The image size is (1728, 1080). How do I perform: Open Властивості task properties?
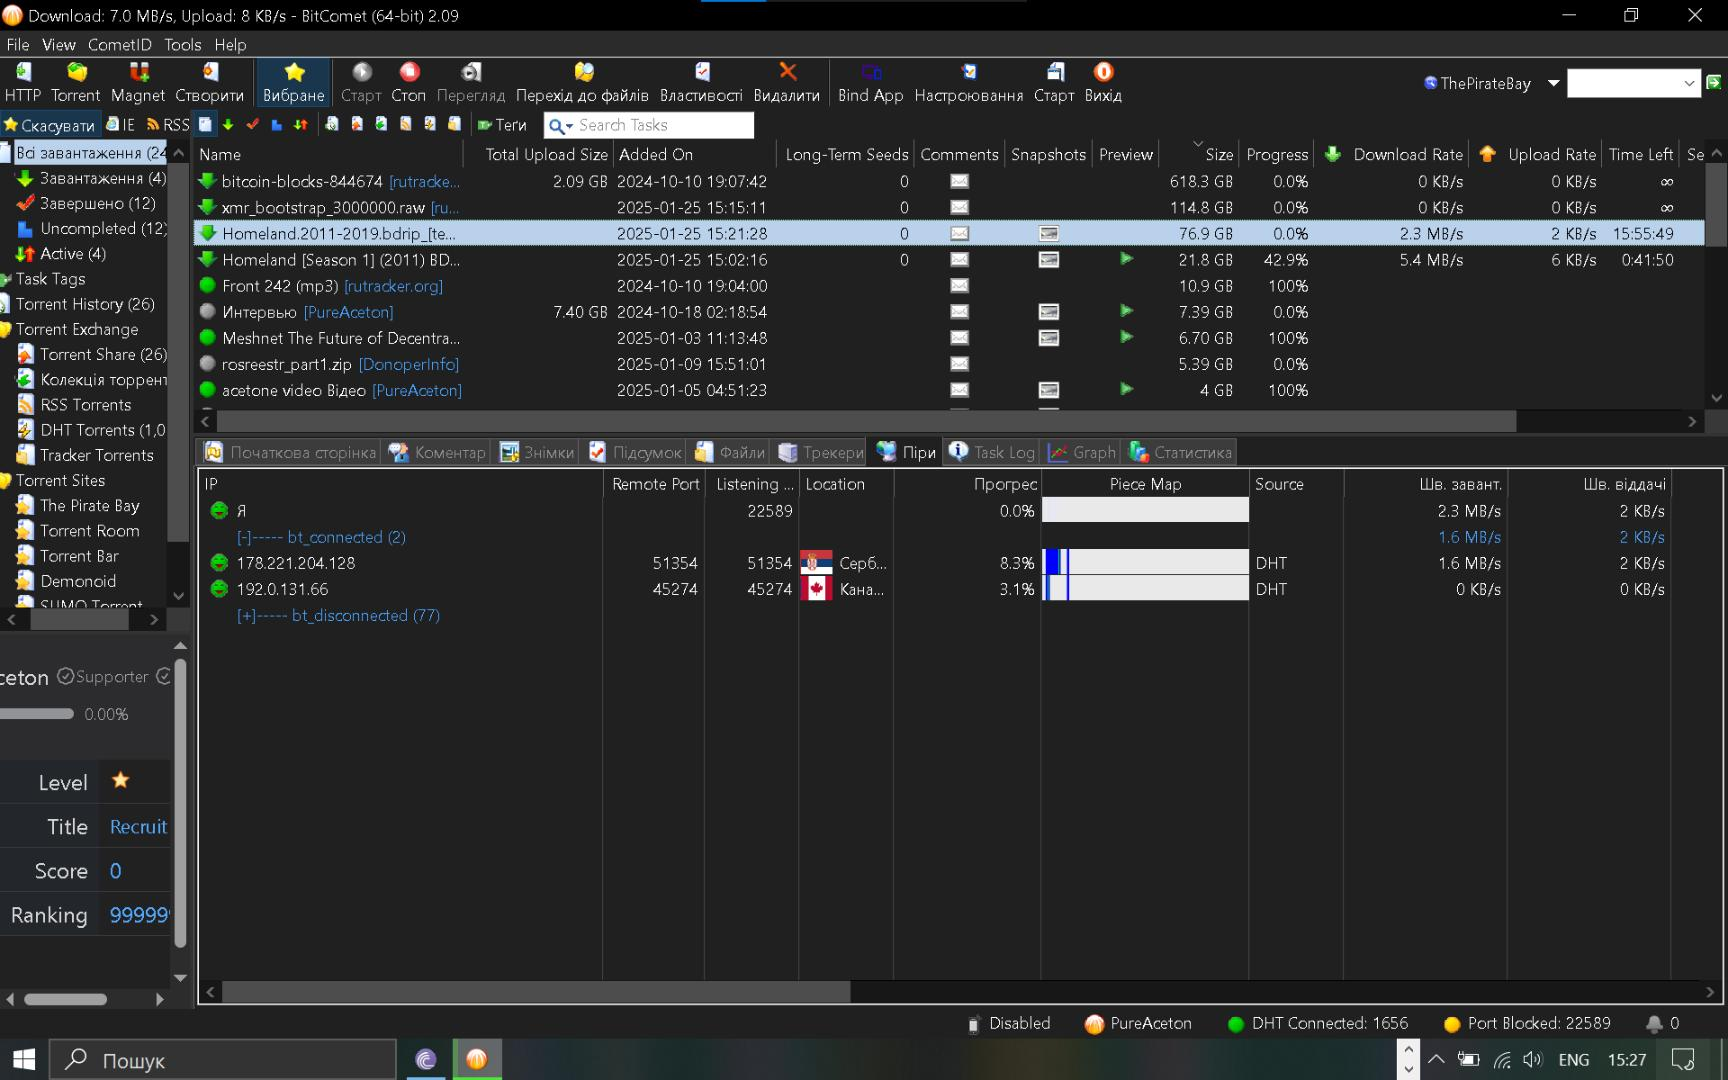coord(701,82)
